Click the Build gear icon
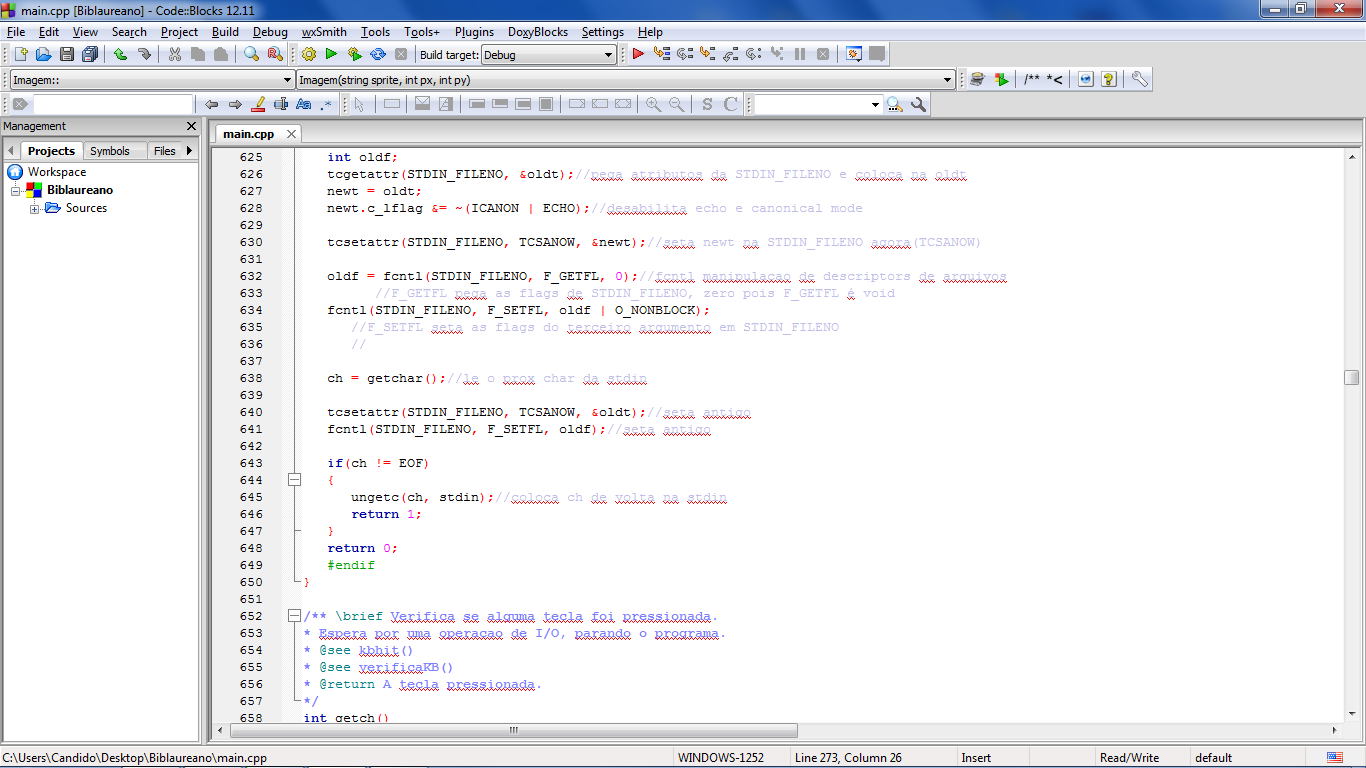This screenshot has height=768, width=1366. (308, 54)
